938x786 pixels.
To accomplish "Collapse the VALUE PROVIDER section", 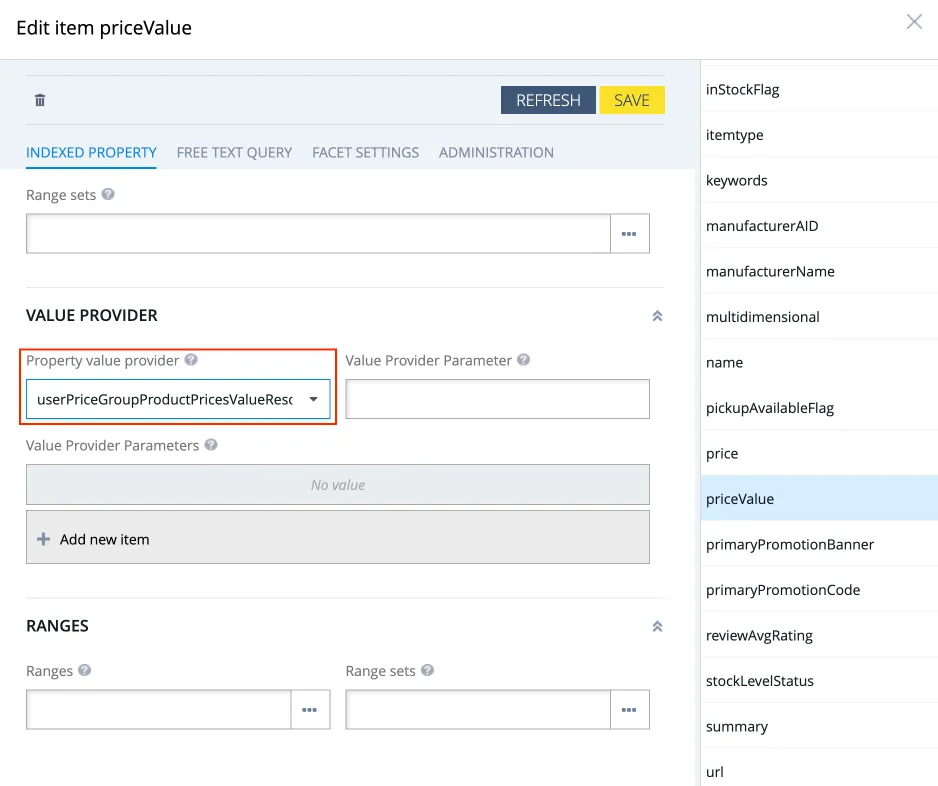I will click(657, 316).
